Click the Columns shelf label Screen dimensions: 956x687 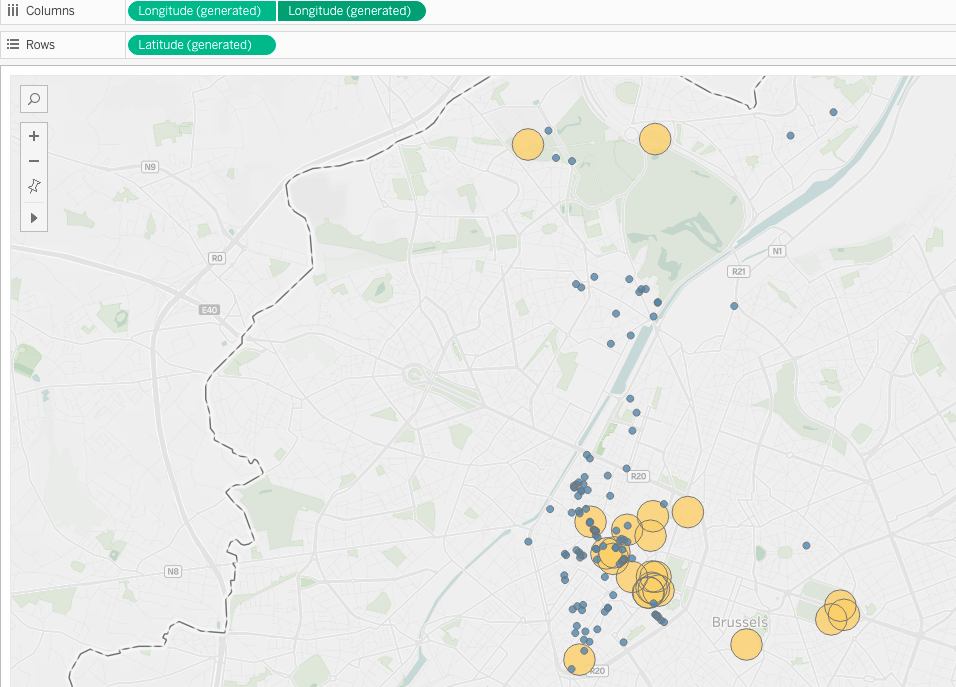(50, 11)
